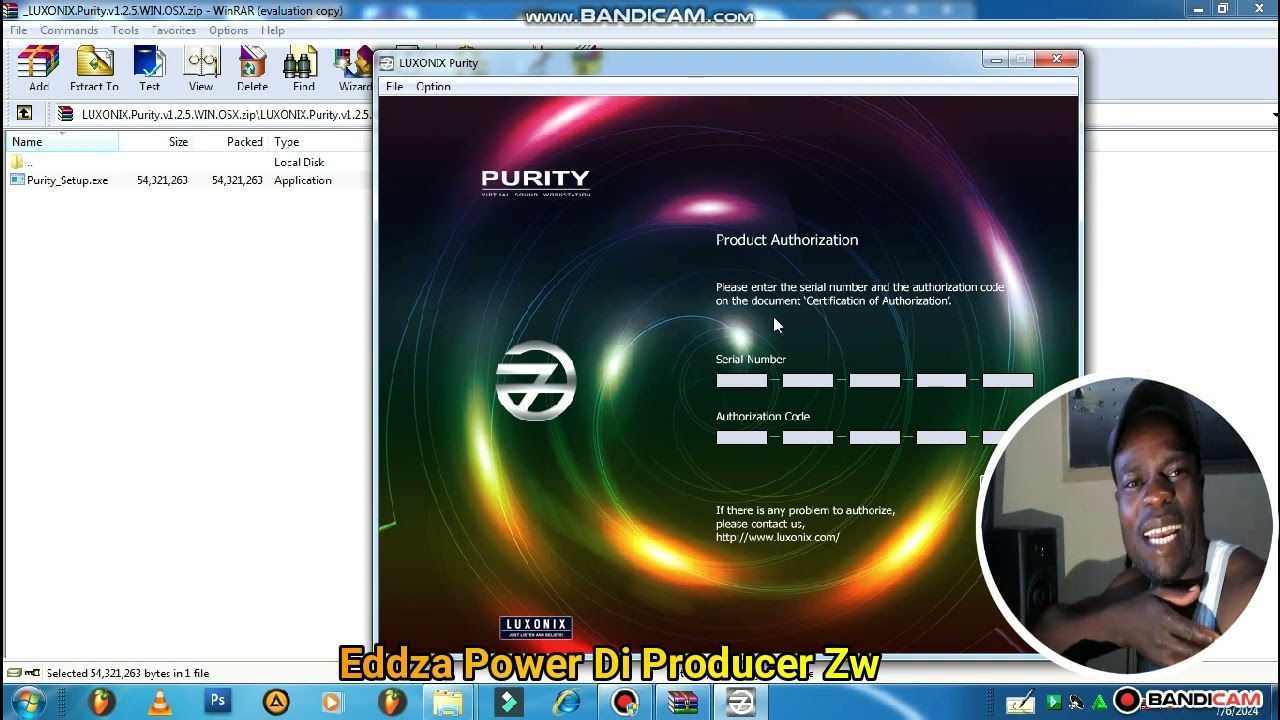The image size is (1280, 720).
Task: Click the third Serial Number field
Action: [875, 380]
